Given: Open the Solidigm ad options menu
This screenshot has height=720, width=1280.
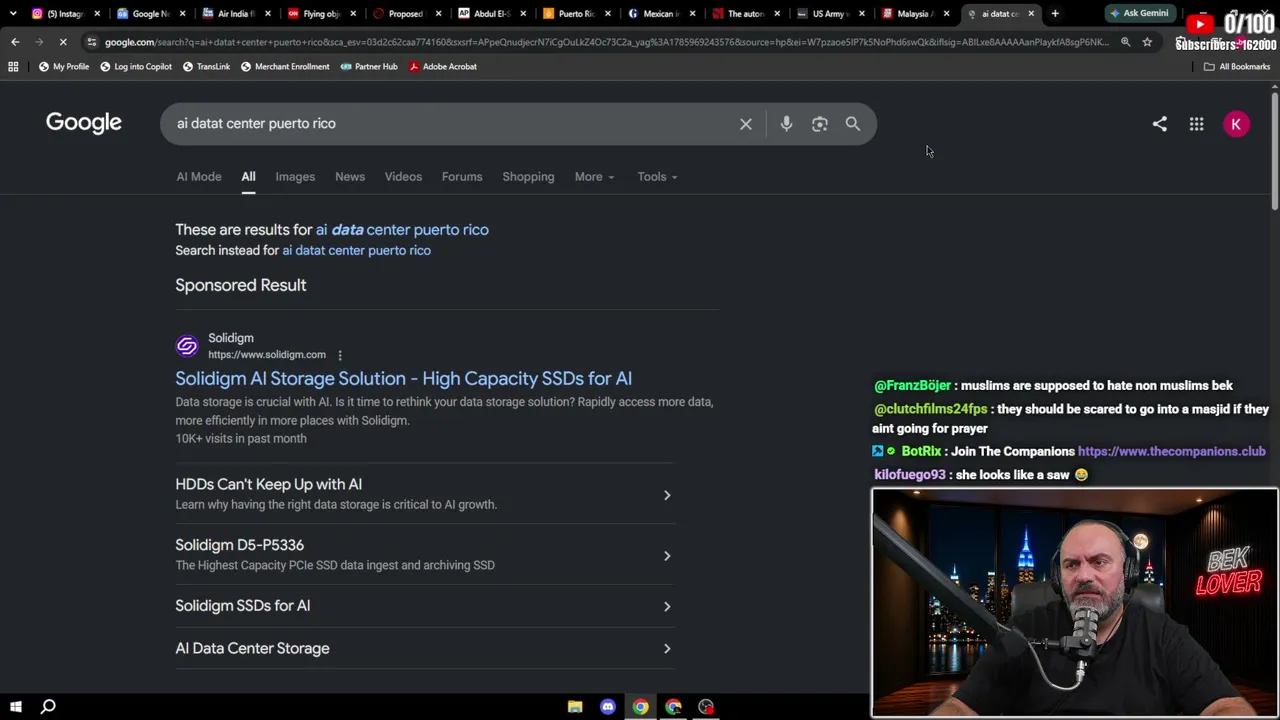Looking at the screenshot, I should (340, 355).
